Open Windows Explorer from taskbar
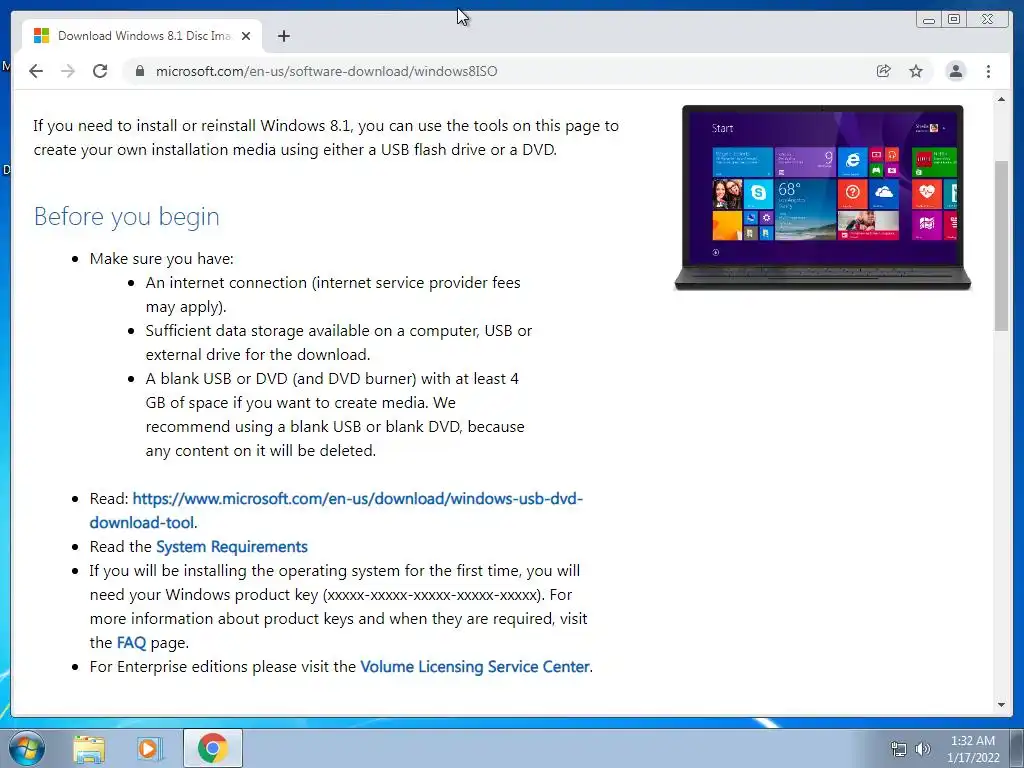Screen dimensions: 1024x768 [89, 749]
